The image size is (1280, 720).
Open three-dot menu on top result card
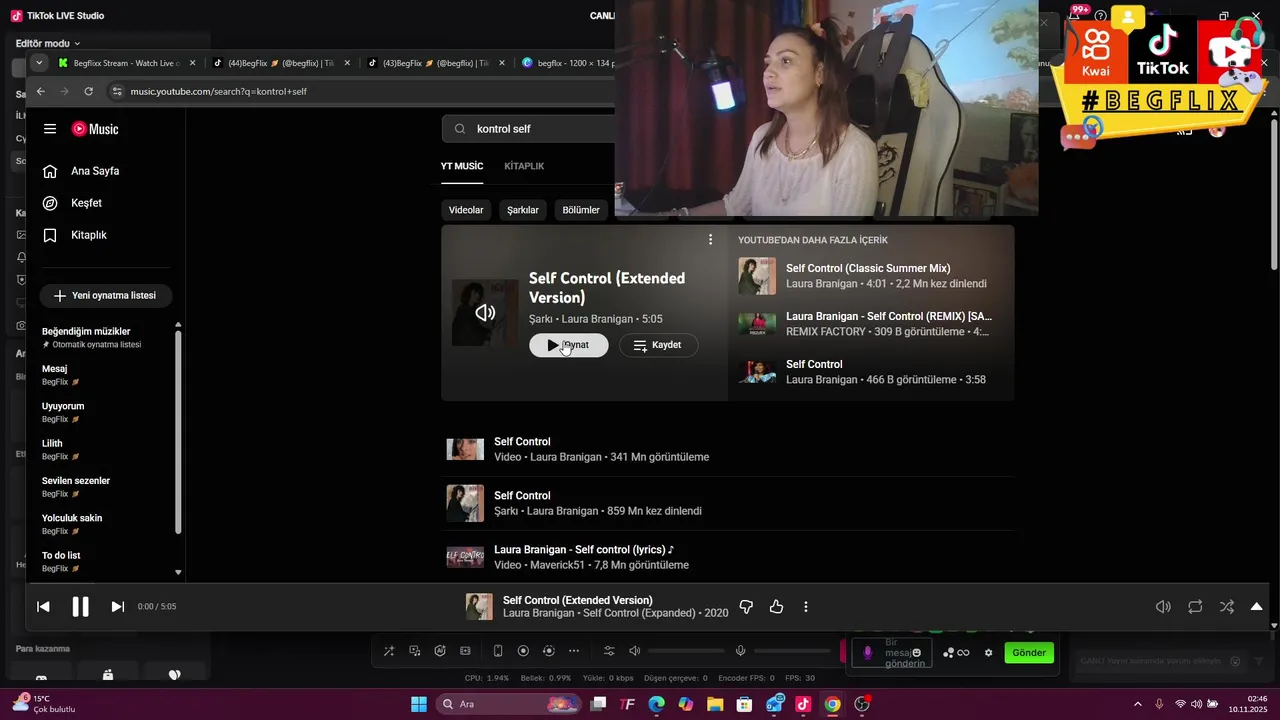(x=710, y=240)
